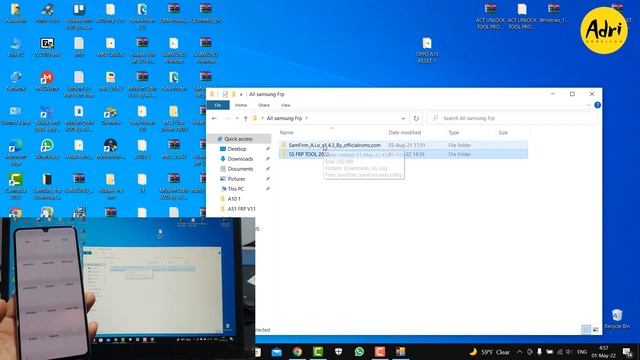Open the View ribbon tab
640x360 pixels.
[286, 105]
